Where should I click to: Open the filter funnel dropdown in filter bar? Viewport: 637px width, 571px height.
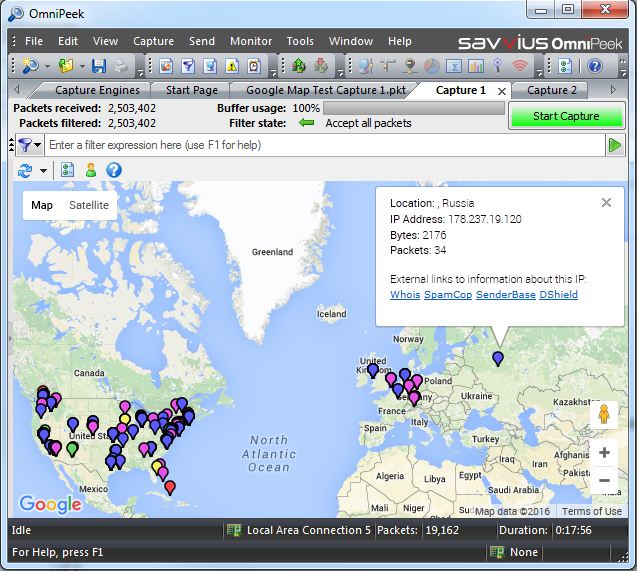30,145
